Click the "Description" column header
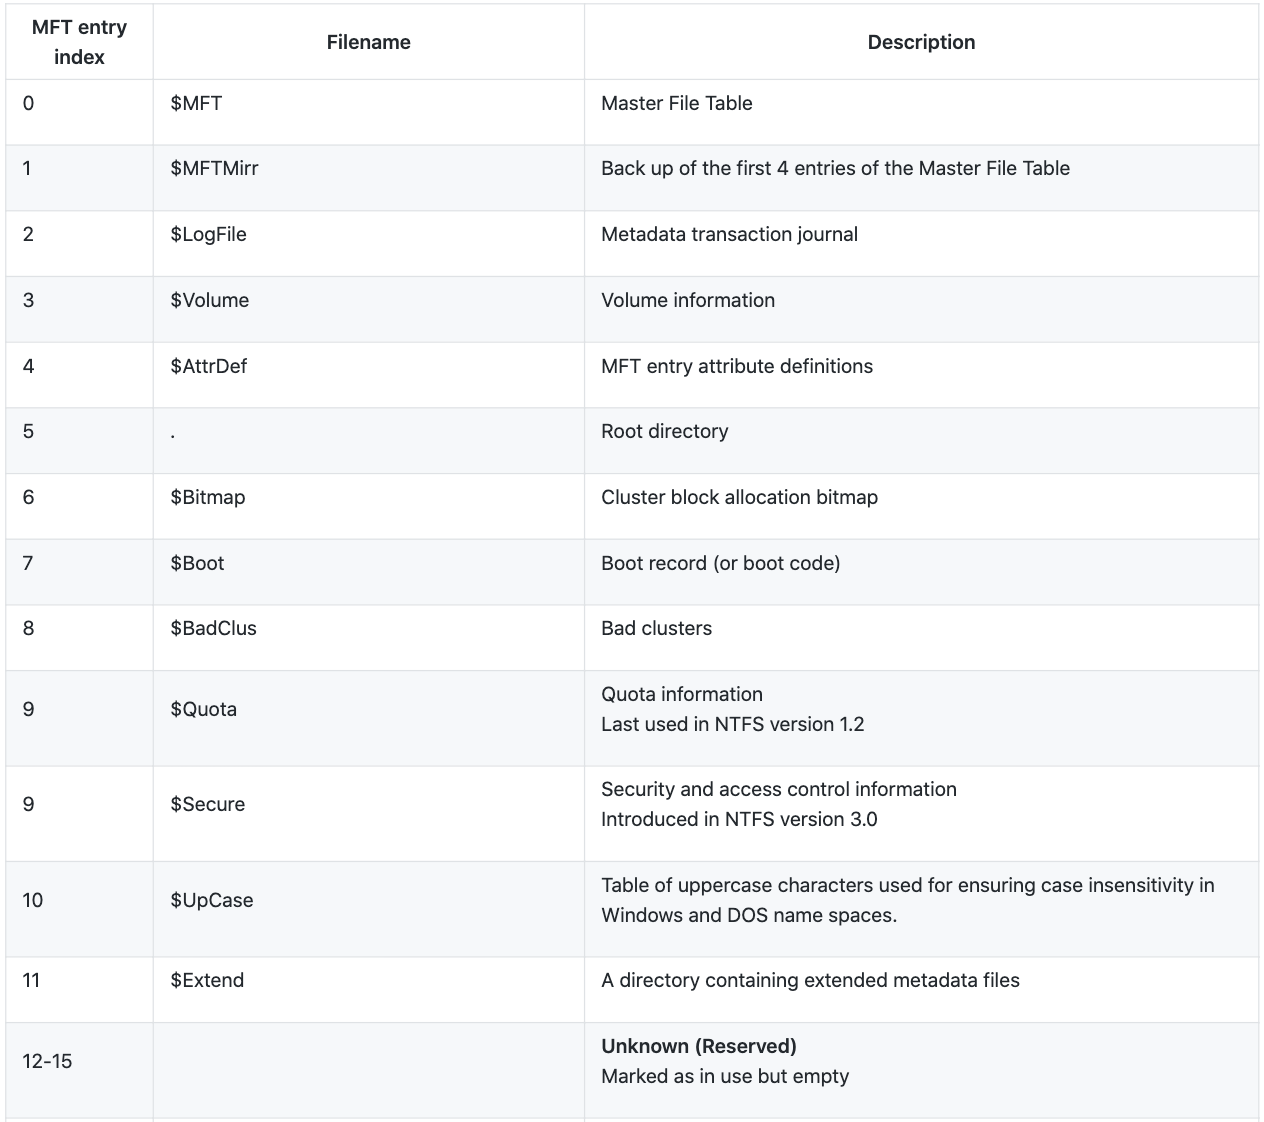This screenshot has width=1264, height=1122. coord(921,42)
